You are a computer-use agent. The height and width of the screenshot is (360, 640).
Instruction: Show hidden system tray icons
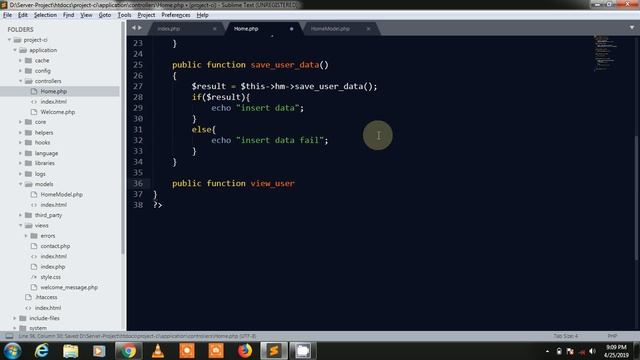click(x=547, y=351)
